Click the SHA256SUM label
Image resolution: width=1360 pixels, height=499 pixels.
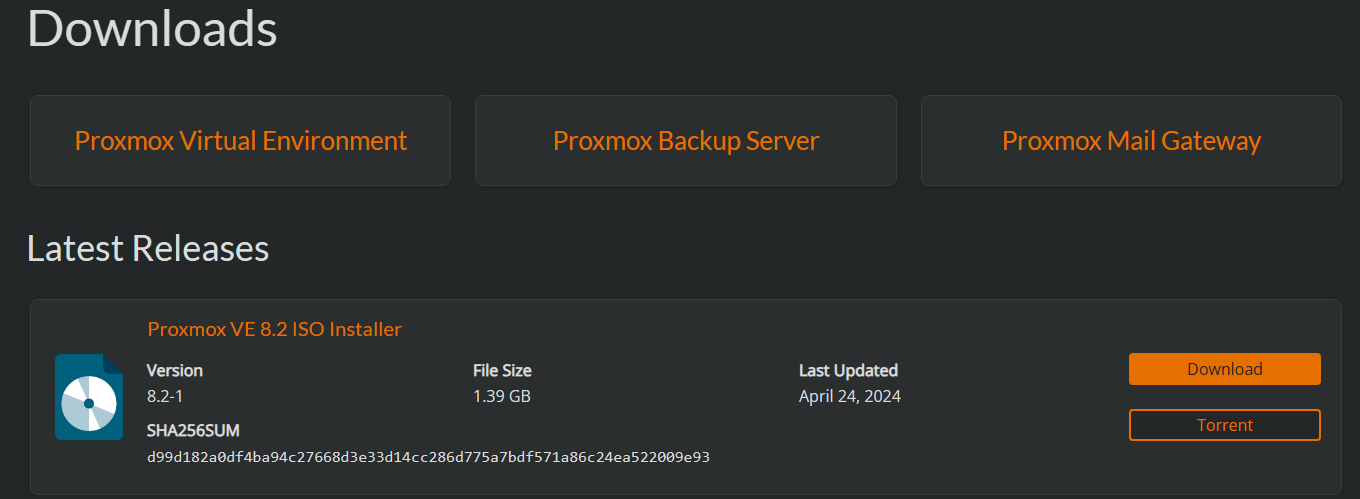tap(193, 431)
